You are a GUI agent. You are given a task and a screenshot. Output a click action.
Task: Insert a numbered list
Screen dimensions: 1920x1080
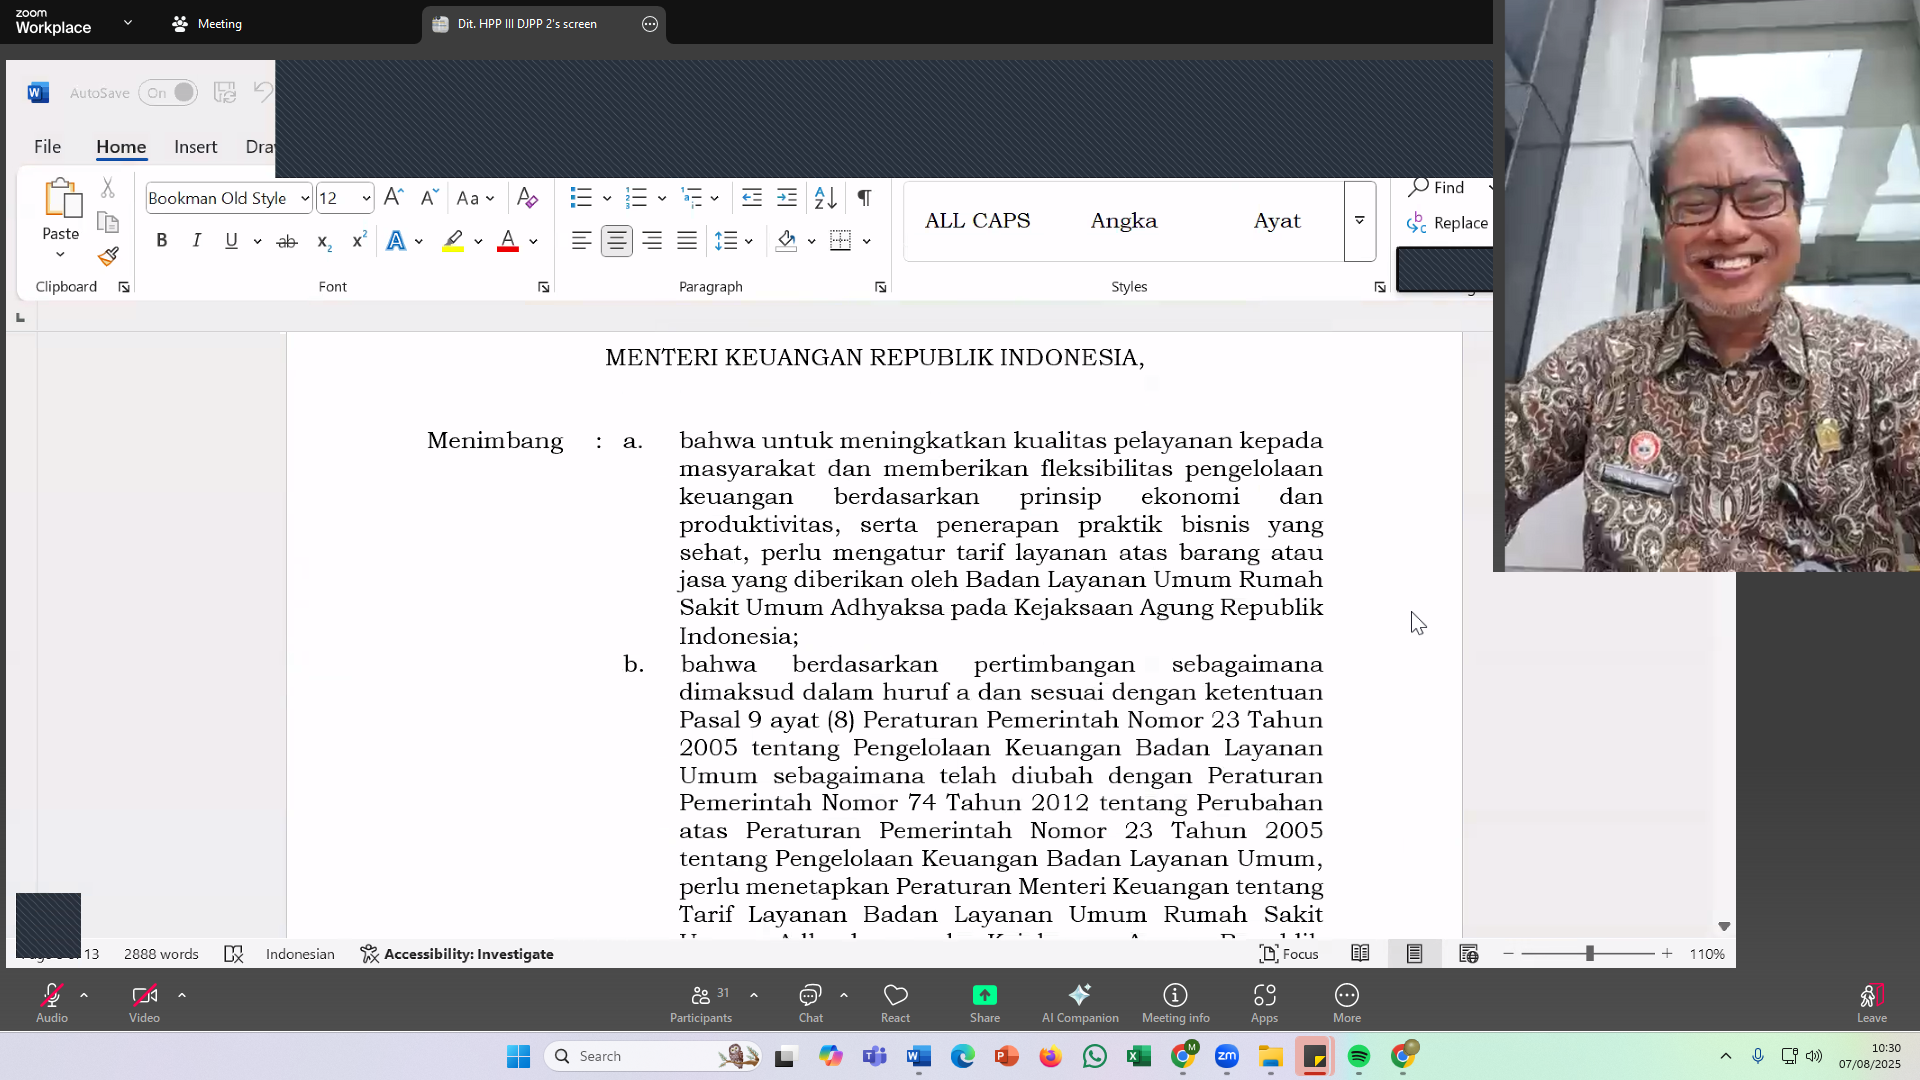[x=636, y=198]
